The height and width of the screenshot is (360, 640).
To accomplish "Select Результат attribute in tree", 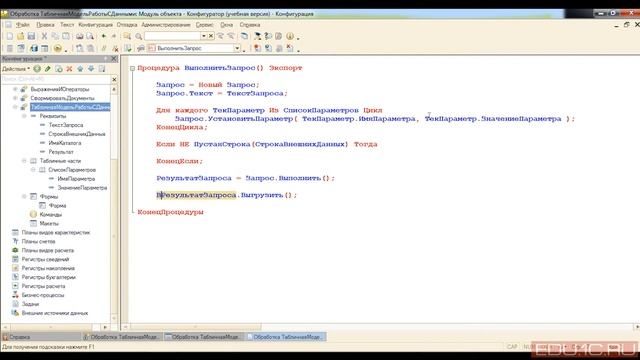I will click(x=61, y=152).
